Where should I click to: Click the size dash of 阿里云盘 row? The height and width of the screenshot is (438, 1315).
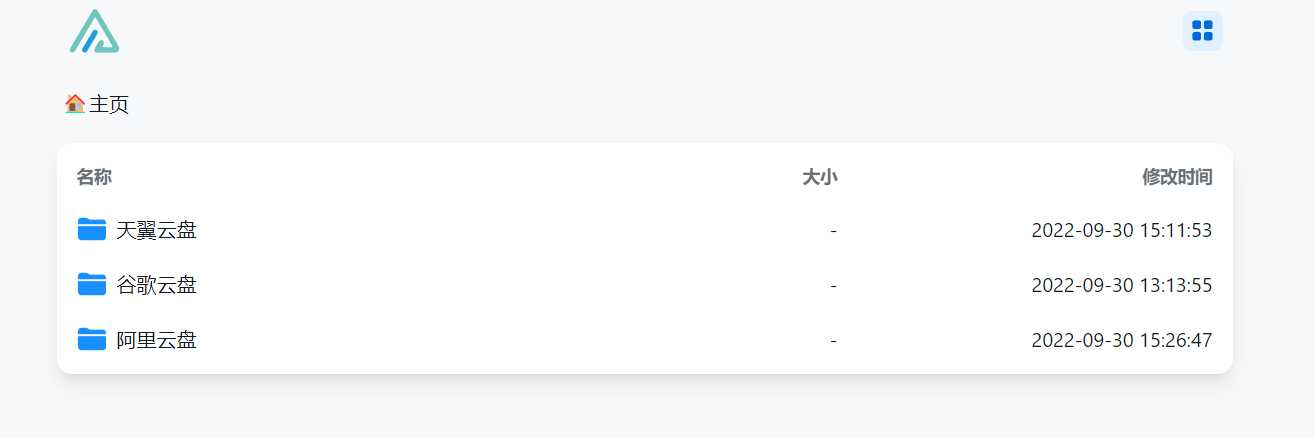click(833, 341)
